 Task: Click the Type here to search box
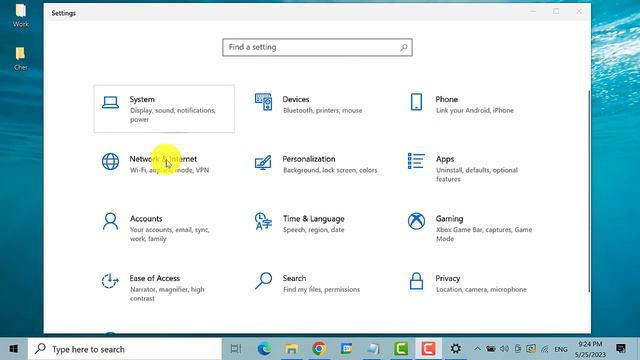[124, 349]
